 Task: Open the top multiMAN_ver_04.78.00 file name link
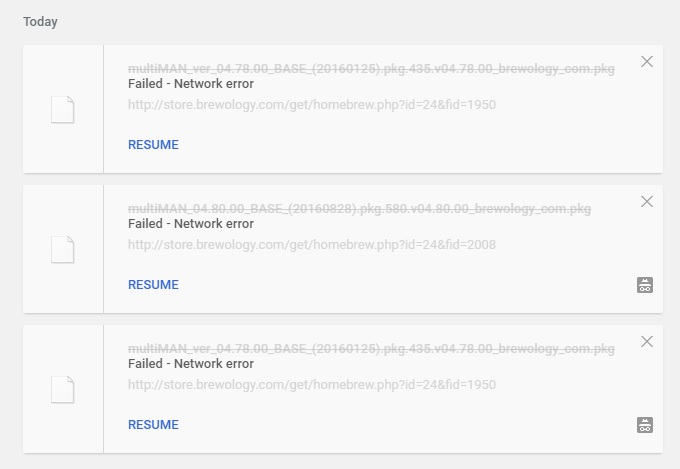click(371, 69)
